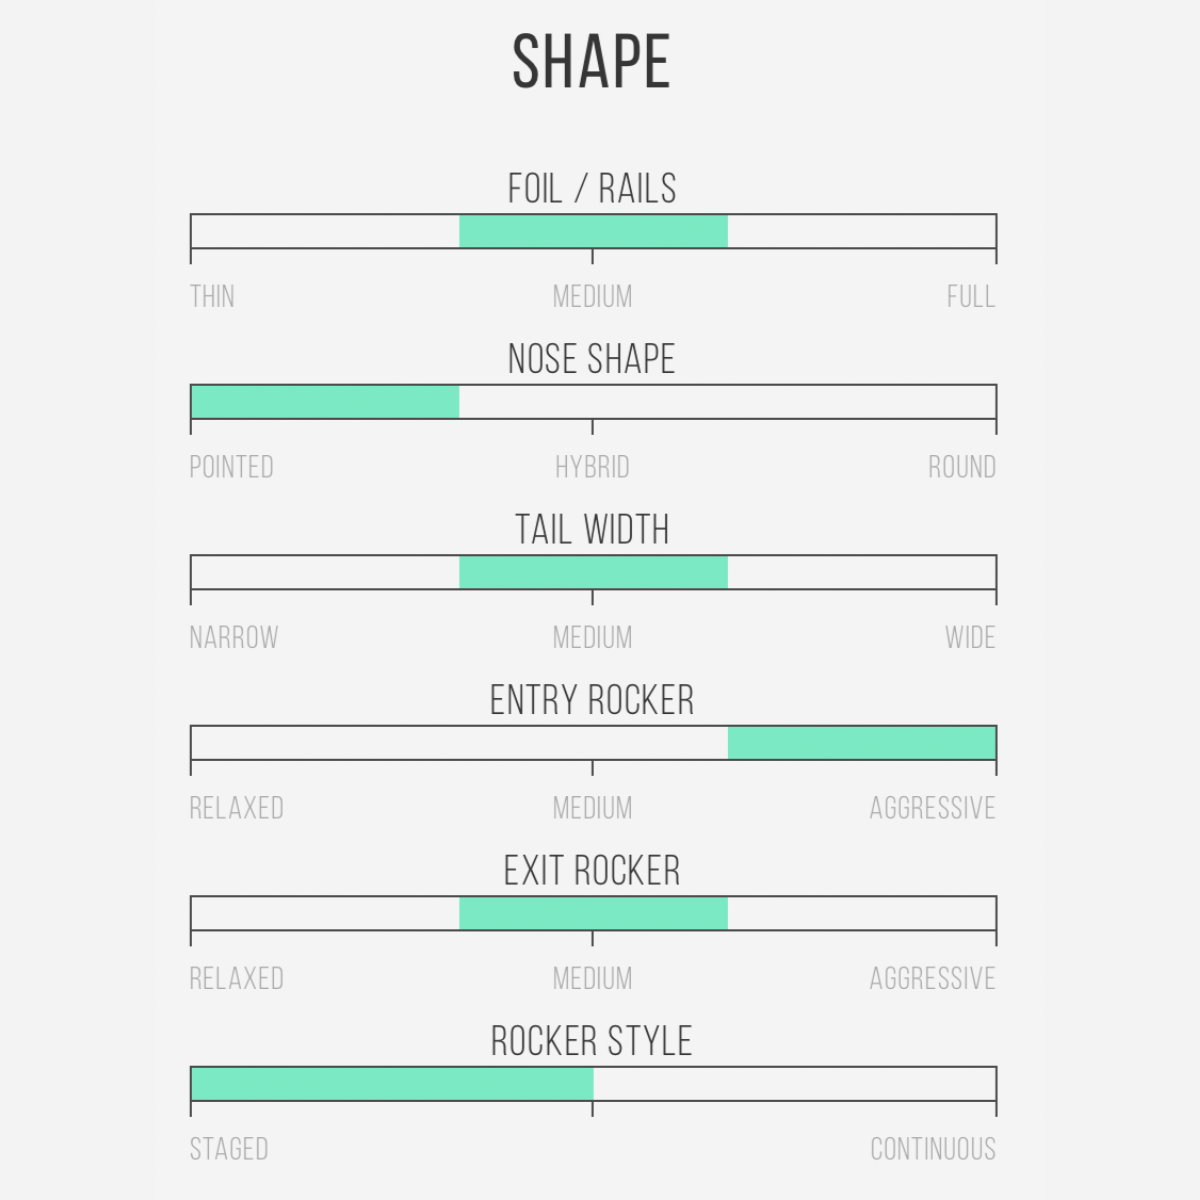The width and height of the screenshot is (1200, 1200).
Task: Select the NARROW label under Tail Width
Action: tap(234, 638)
